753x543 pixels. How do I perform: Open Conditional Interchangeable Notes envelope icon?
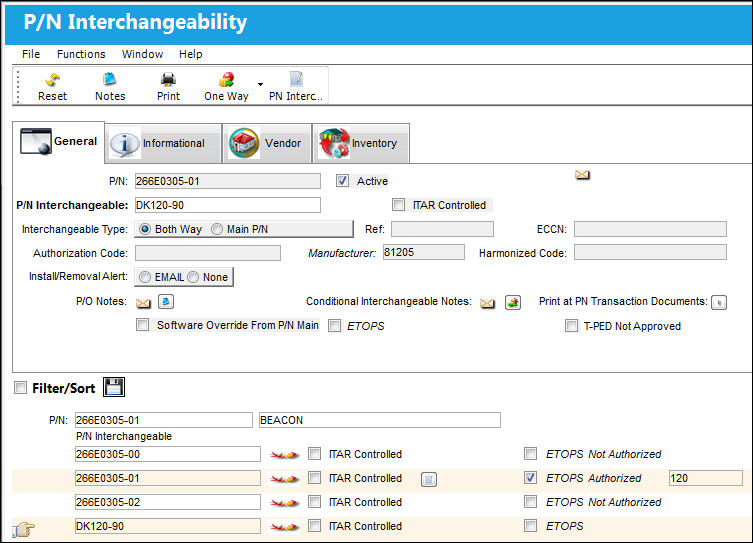[x=487, y=303]
